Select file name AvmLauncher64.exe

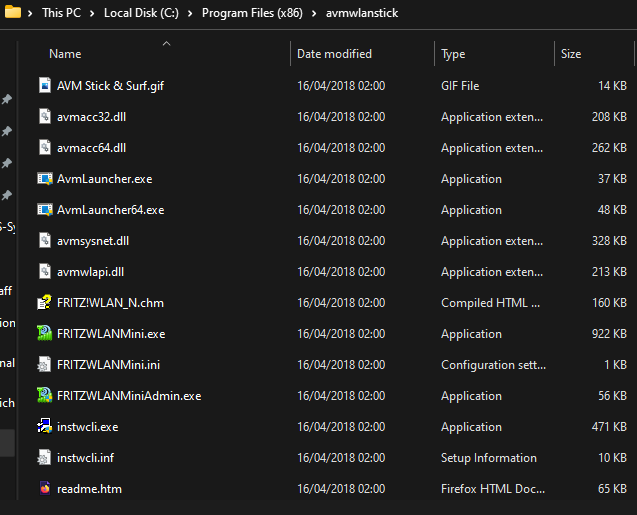pos(110,210)
